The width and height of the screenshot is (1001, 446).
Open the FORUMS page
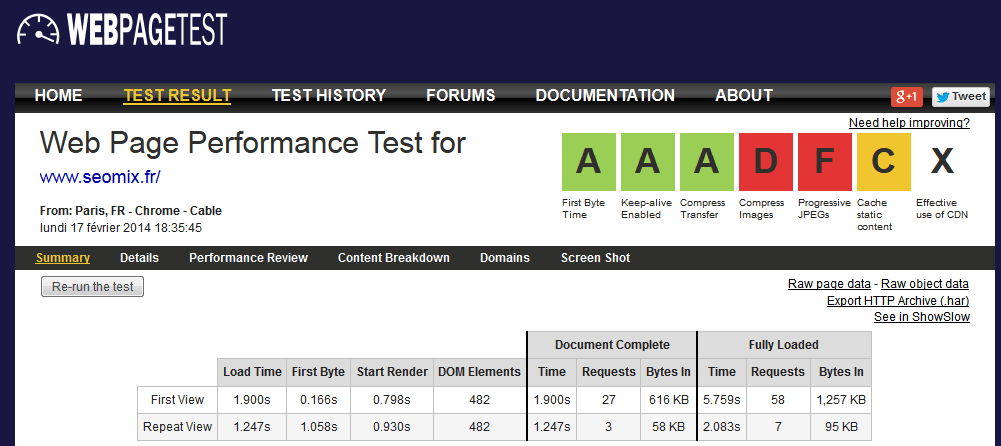click(461, 96)
